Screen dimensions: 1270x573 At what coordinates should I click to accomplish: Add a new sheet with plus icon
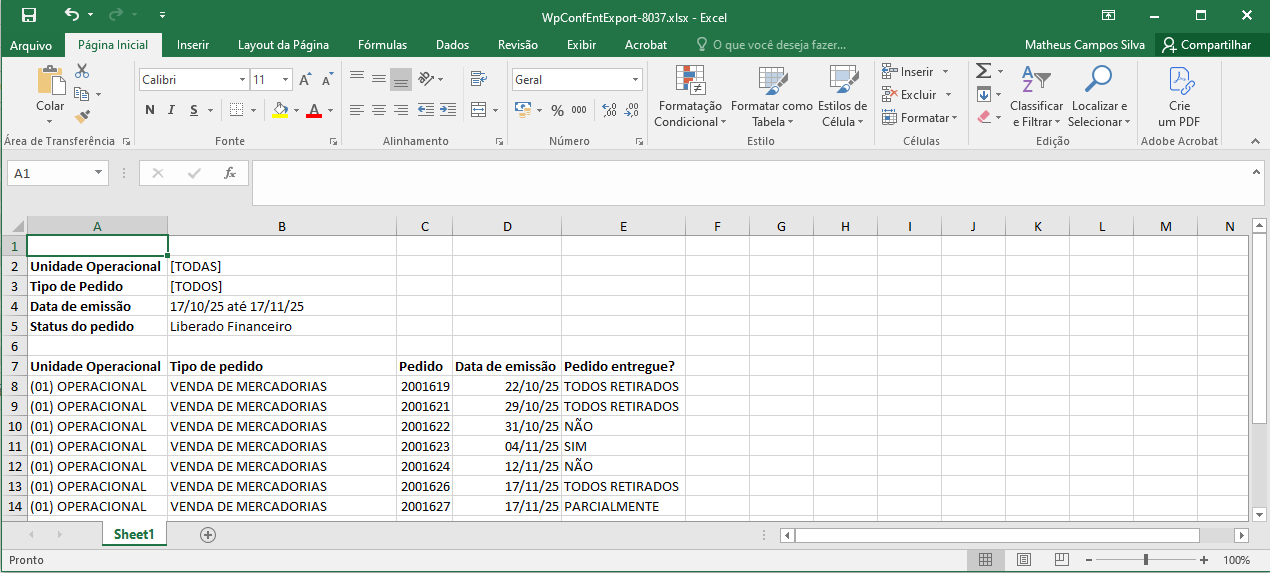(208, 535)
